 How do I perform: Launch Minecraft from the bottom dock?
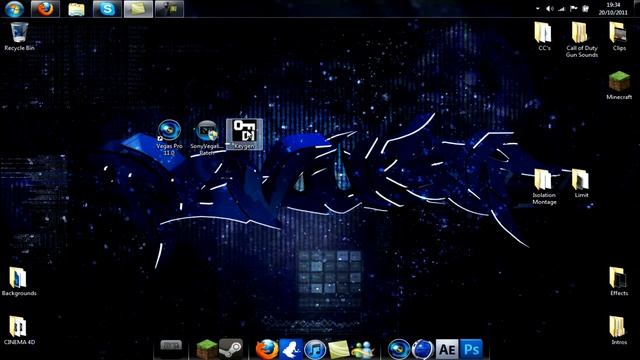click(x=207, y=349)
